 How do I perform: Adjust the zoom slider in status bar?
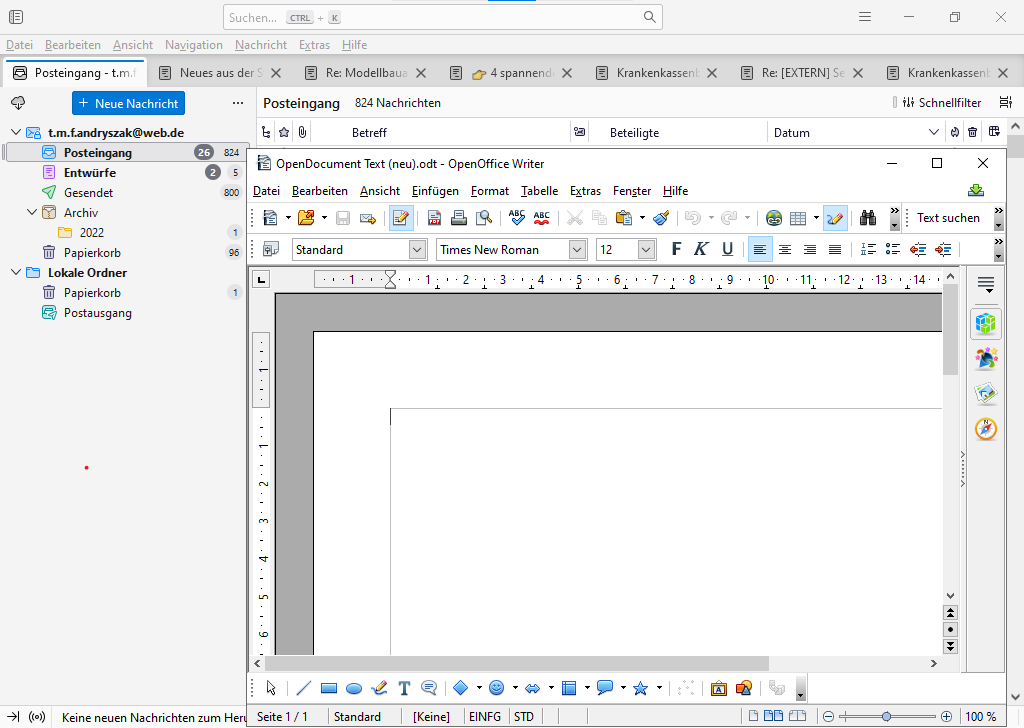pyautogui.click(x=886, y=717)
